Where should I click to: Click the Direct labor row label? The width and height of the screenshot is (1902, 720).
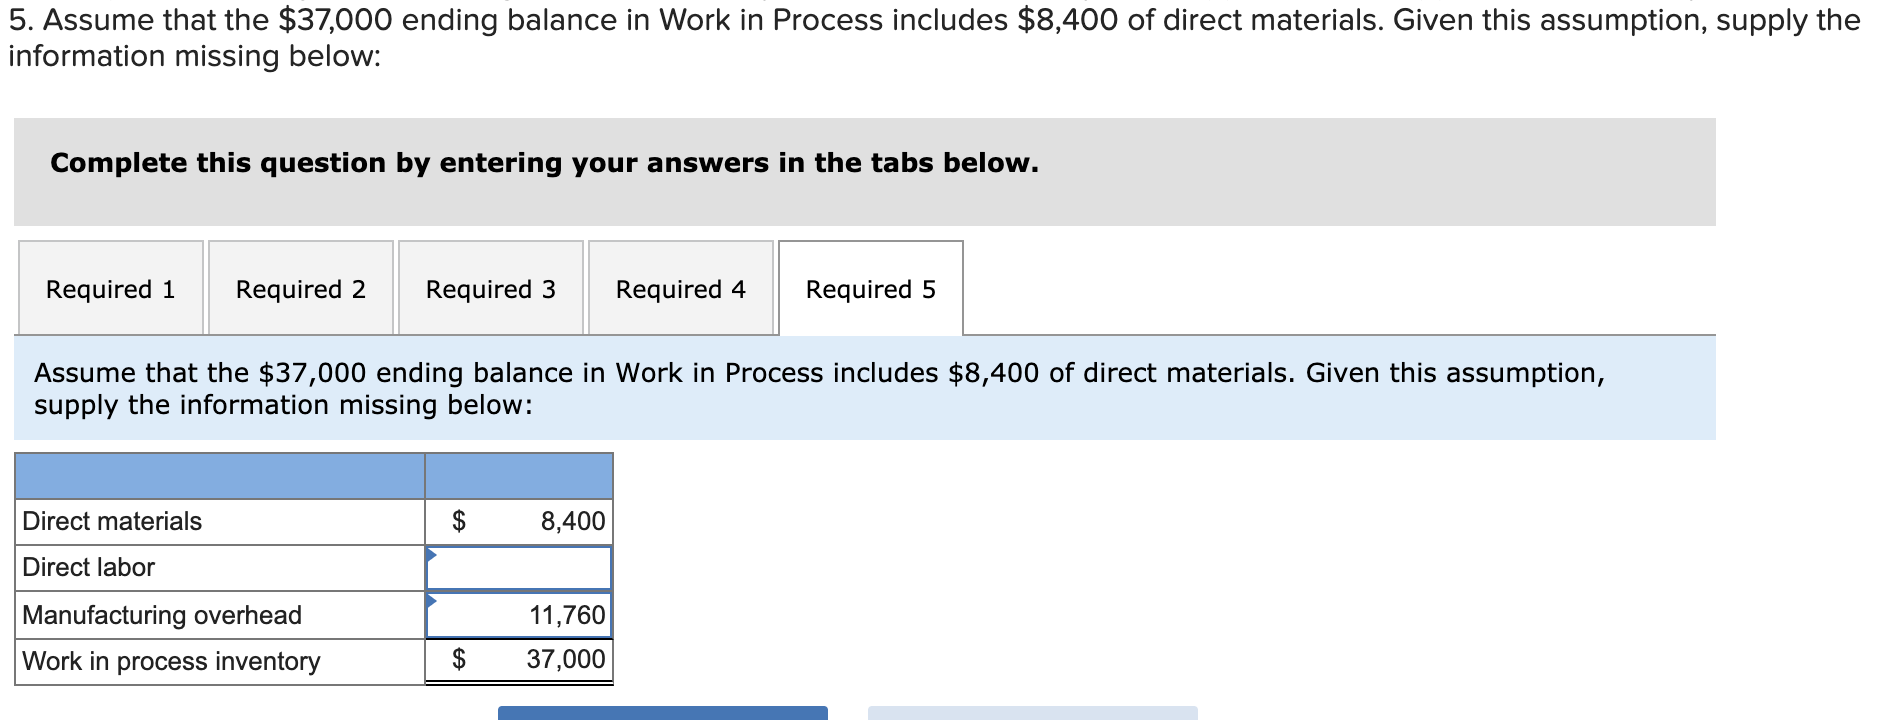88,567
